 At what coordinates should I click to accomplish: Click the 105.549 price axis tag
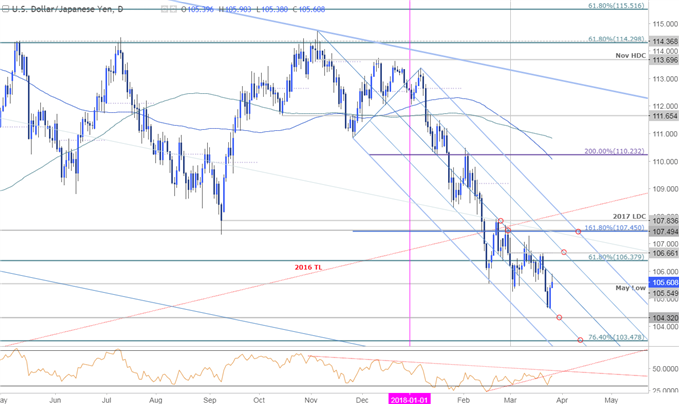(663, 293)
